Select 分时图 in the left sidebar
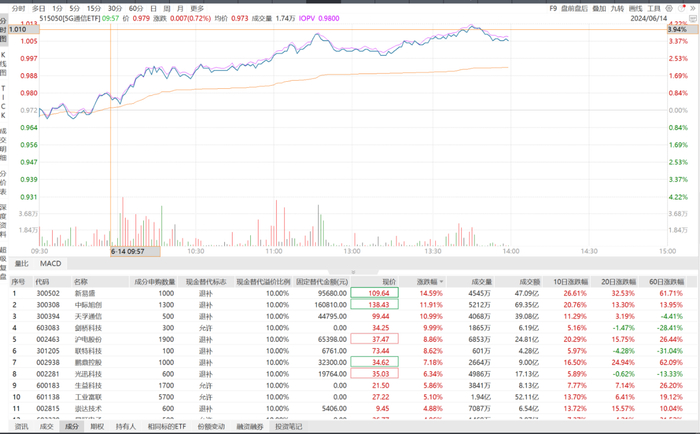Screen dimensions: 700x434 (4, 29)
